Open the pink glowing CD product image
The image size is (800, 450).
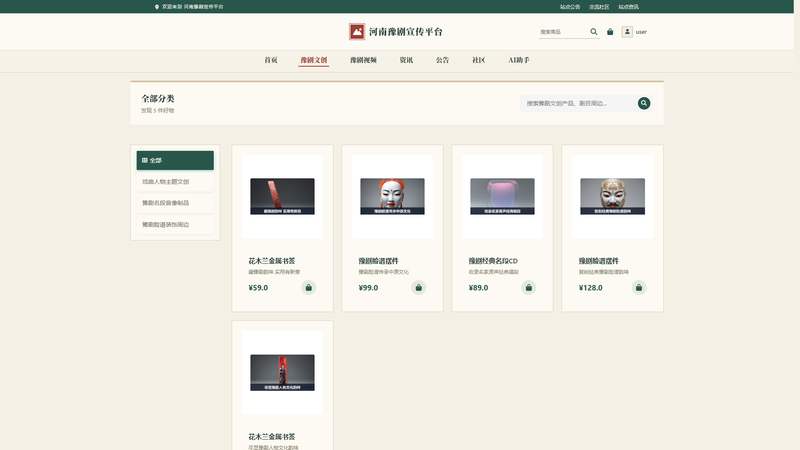click(503, 196)
